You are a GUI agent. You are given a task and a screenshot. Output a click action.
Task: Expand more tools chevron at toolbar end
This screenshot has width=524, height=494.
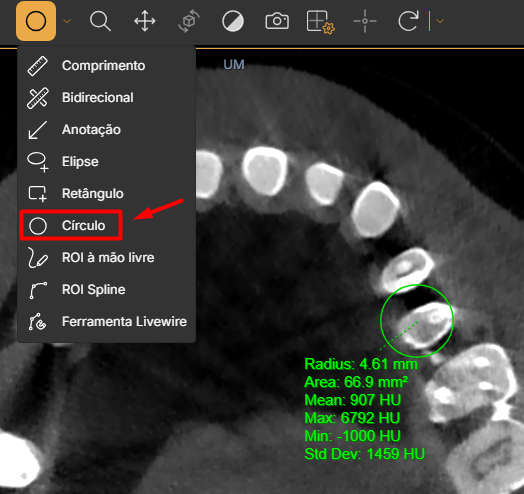coord(440,21)
